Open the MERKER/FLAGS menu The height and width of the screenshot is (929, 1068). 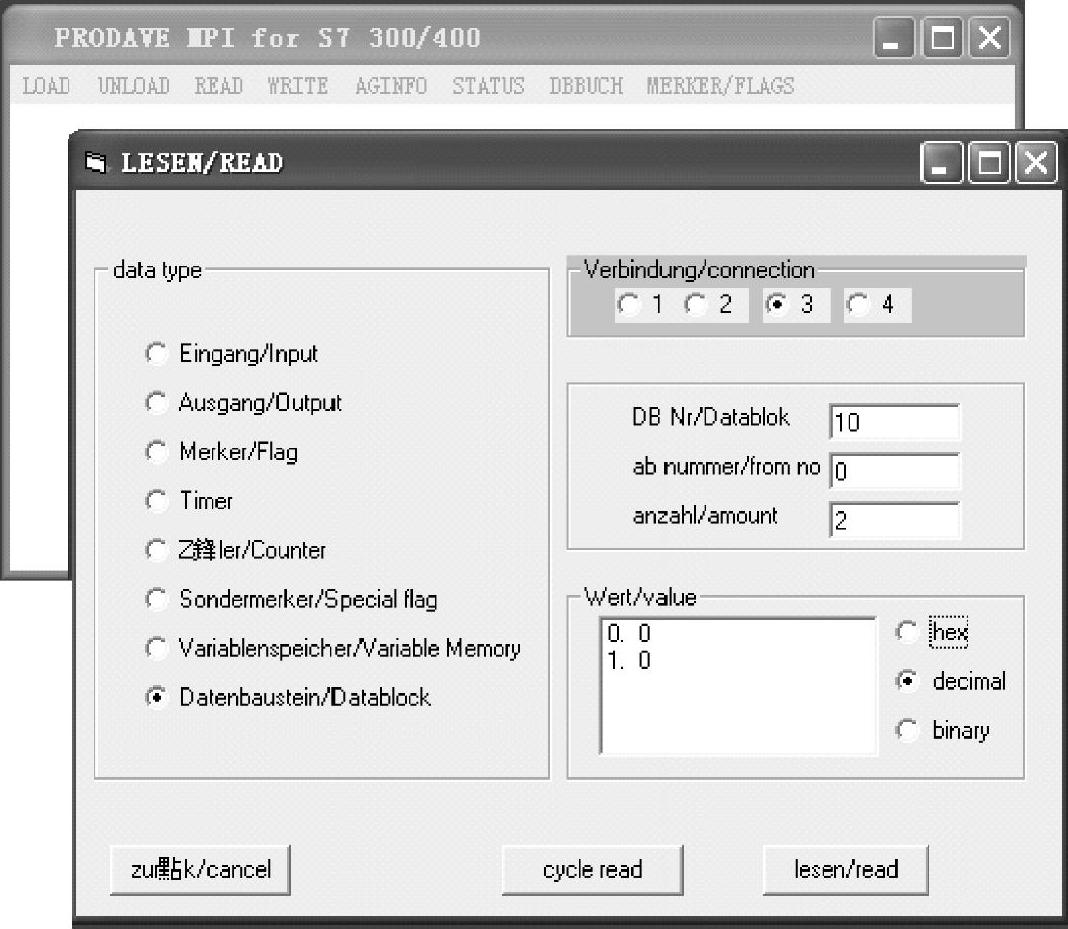point(721,86)
